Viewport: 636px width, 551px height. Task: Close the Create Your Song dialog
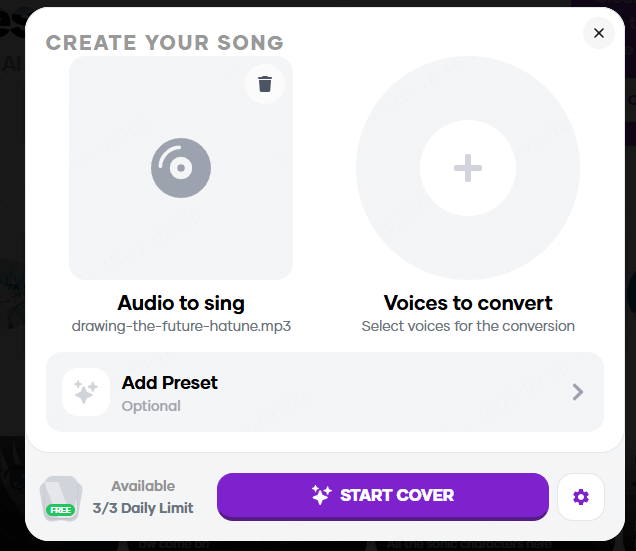tap(599, 33)
